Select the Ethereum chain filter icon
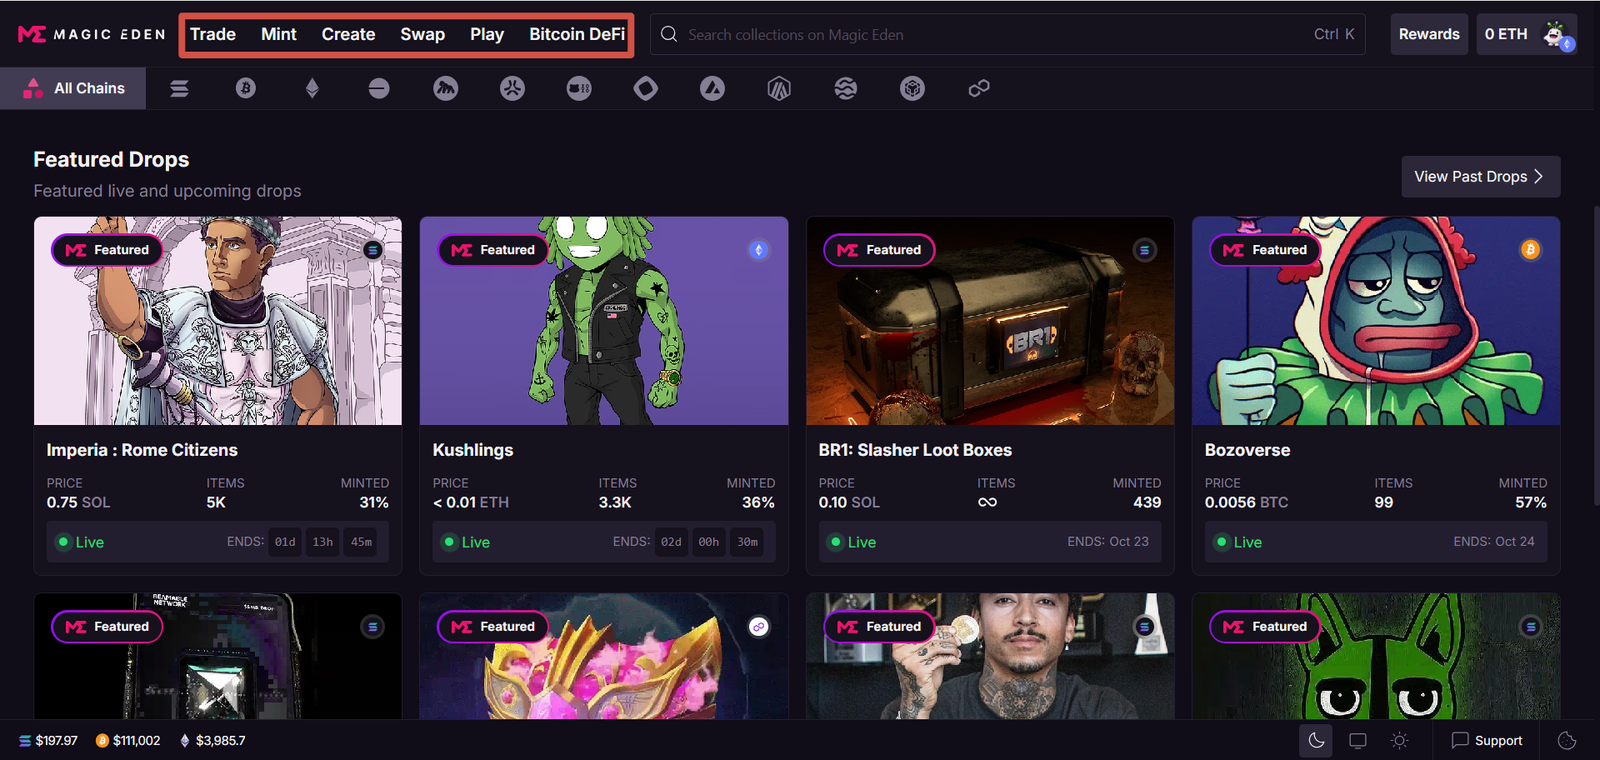This screenshot has height=760, width=1600. coord(312,89)
